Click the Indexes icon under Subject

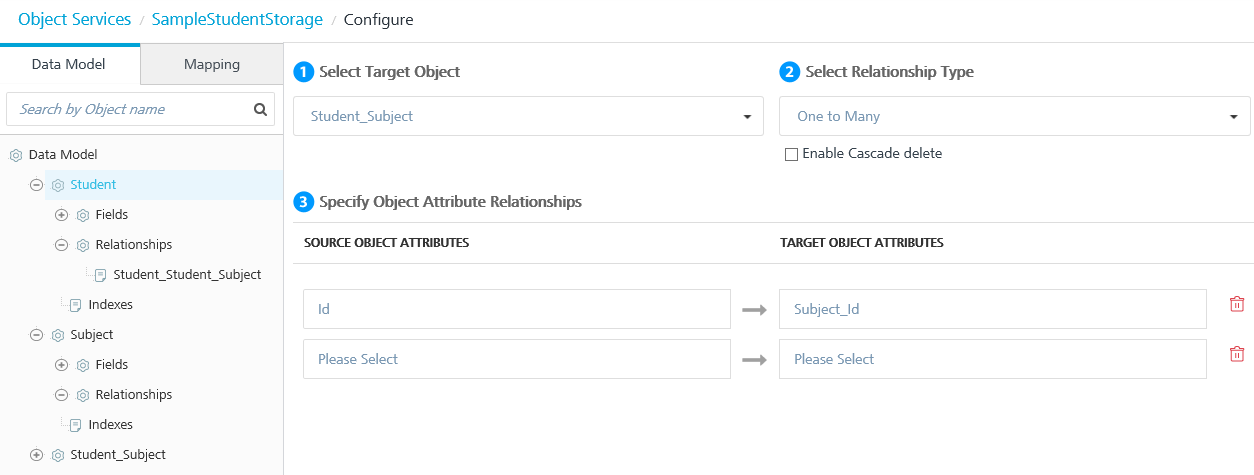point(75,425)
